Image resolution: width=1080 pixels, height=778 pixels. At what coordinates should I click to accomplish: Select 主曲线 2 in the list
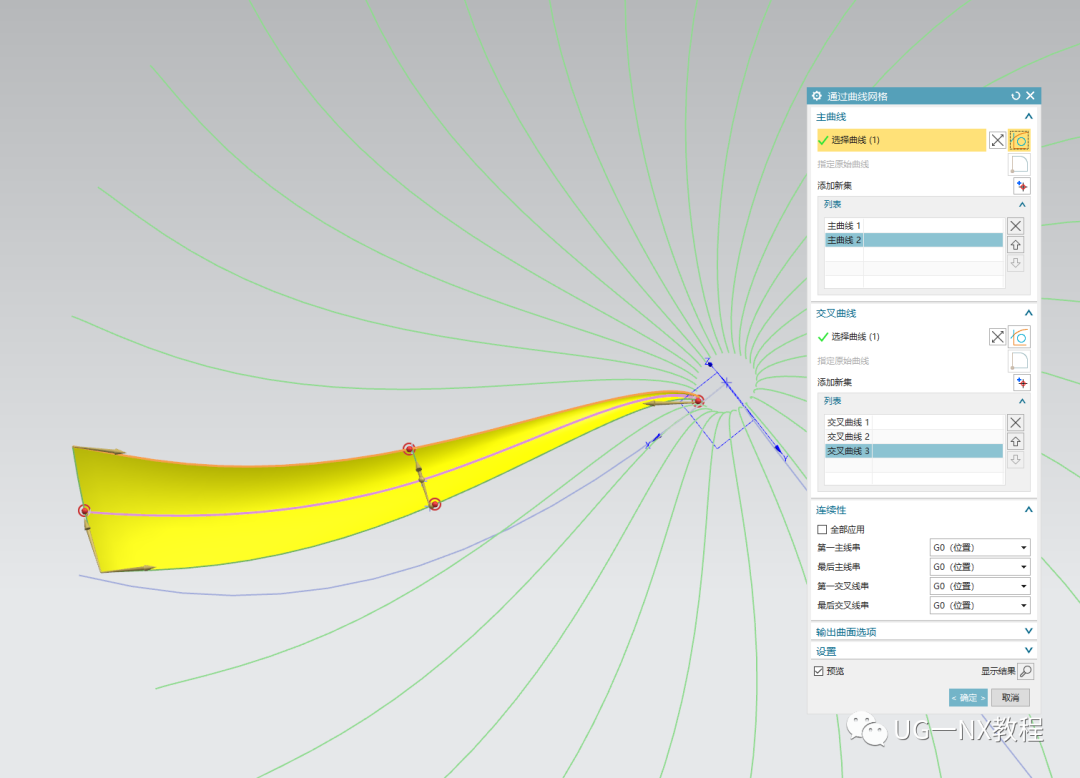point(913,240)
